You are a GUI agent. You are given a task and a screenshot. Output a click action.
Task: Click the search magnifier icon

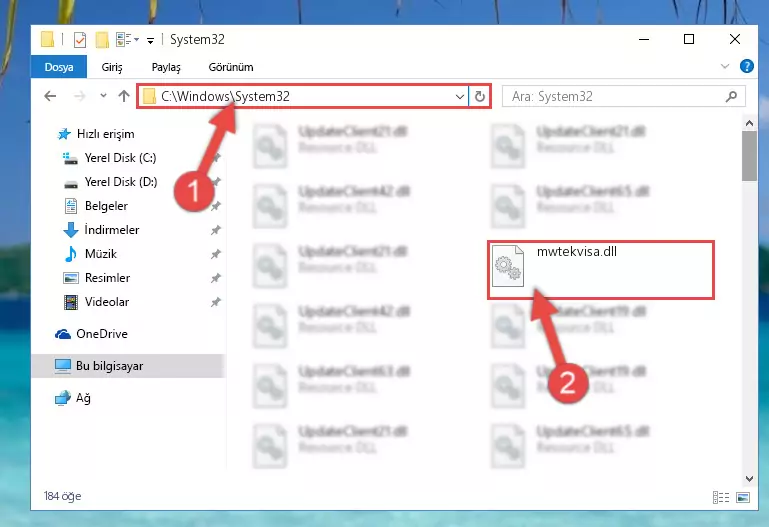pos(731,97)
